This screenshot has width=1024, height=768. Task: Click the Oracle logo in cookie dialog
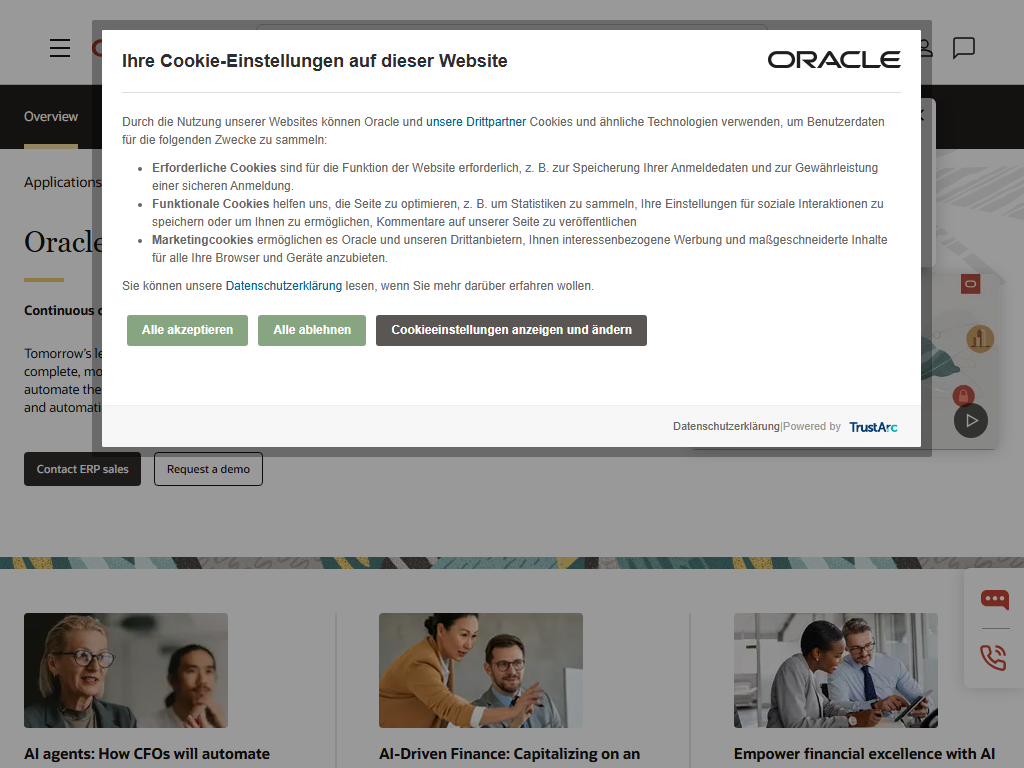pyautogui.click(x=834, y=60)
